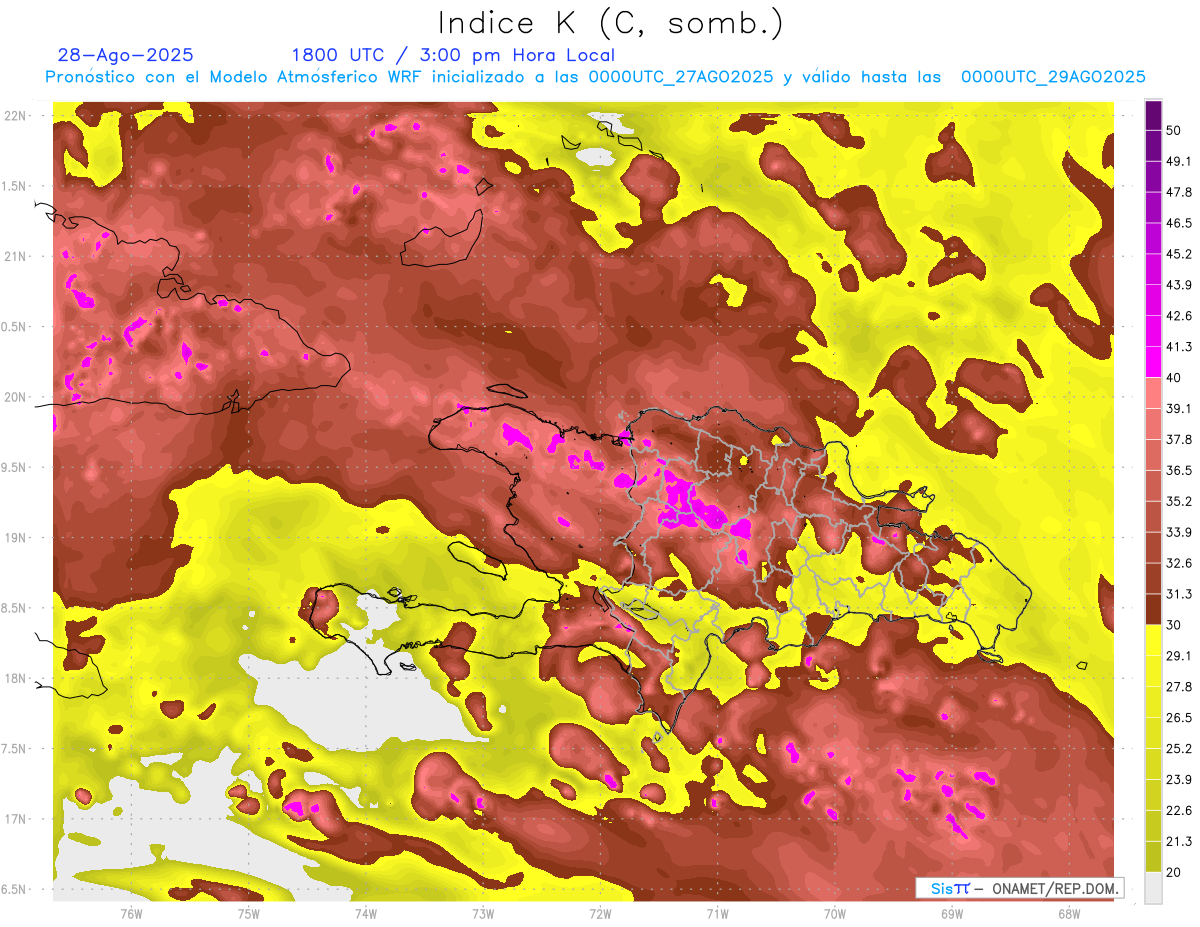Viewport: 1200px width, 927px height.
Task: Click the 8.5N latitude tick label
Action: pos(15,608)
